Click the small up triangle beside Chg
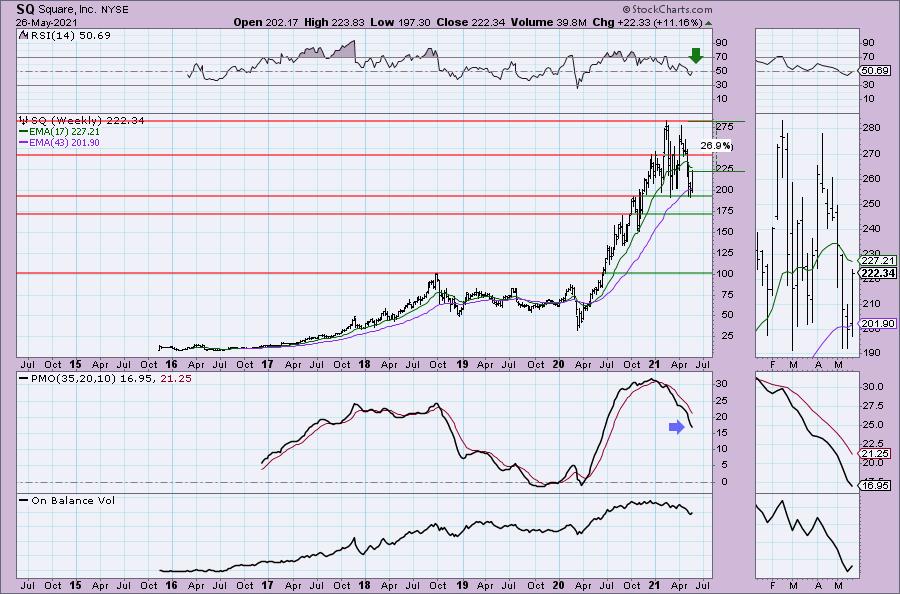 coord(708,24)
